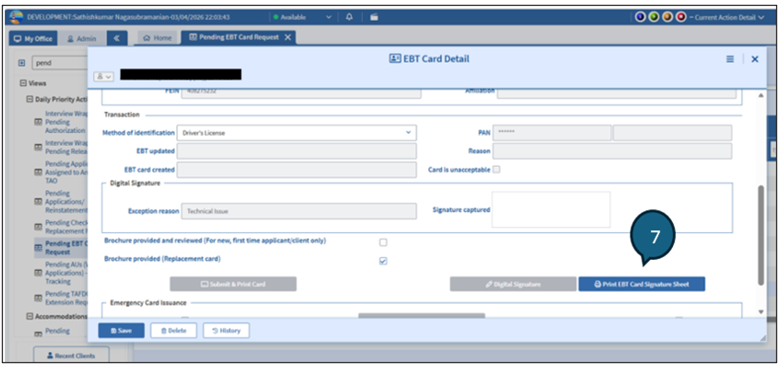780x367 pixels.
Task: Click Print EBT Card Signature Sheet button
Action: [x=641, y=284]
